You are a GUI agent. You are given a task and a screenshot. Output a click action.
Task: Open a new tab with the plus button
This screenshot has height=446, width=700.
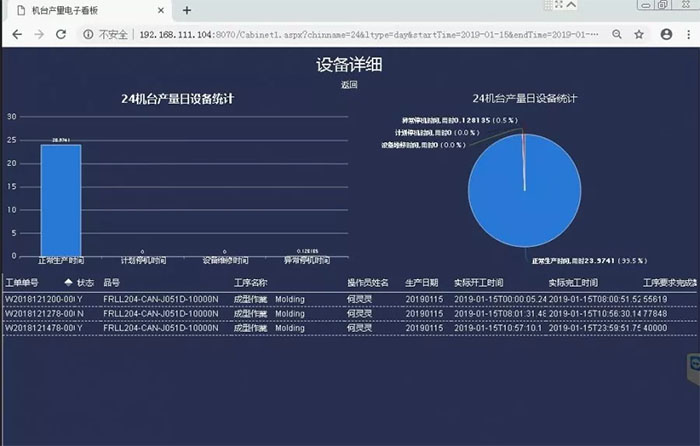(186, 10)
